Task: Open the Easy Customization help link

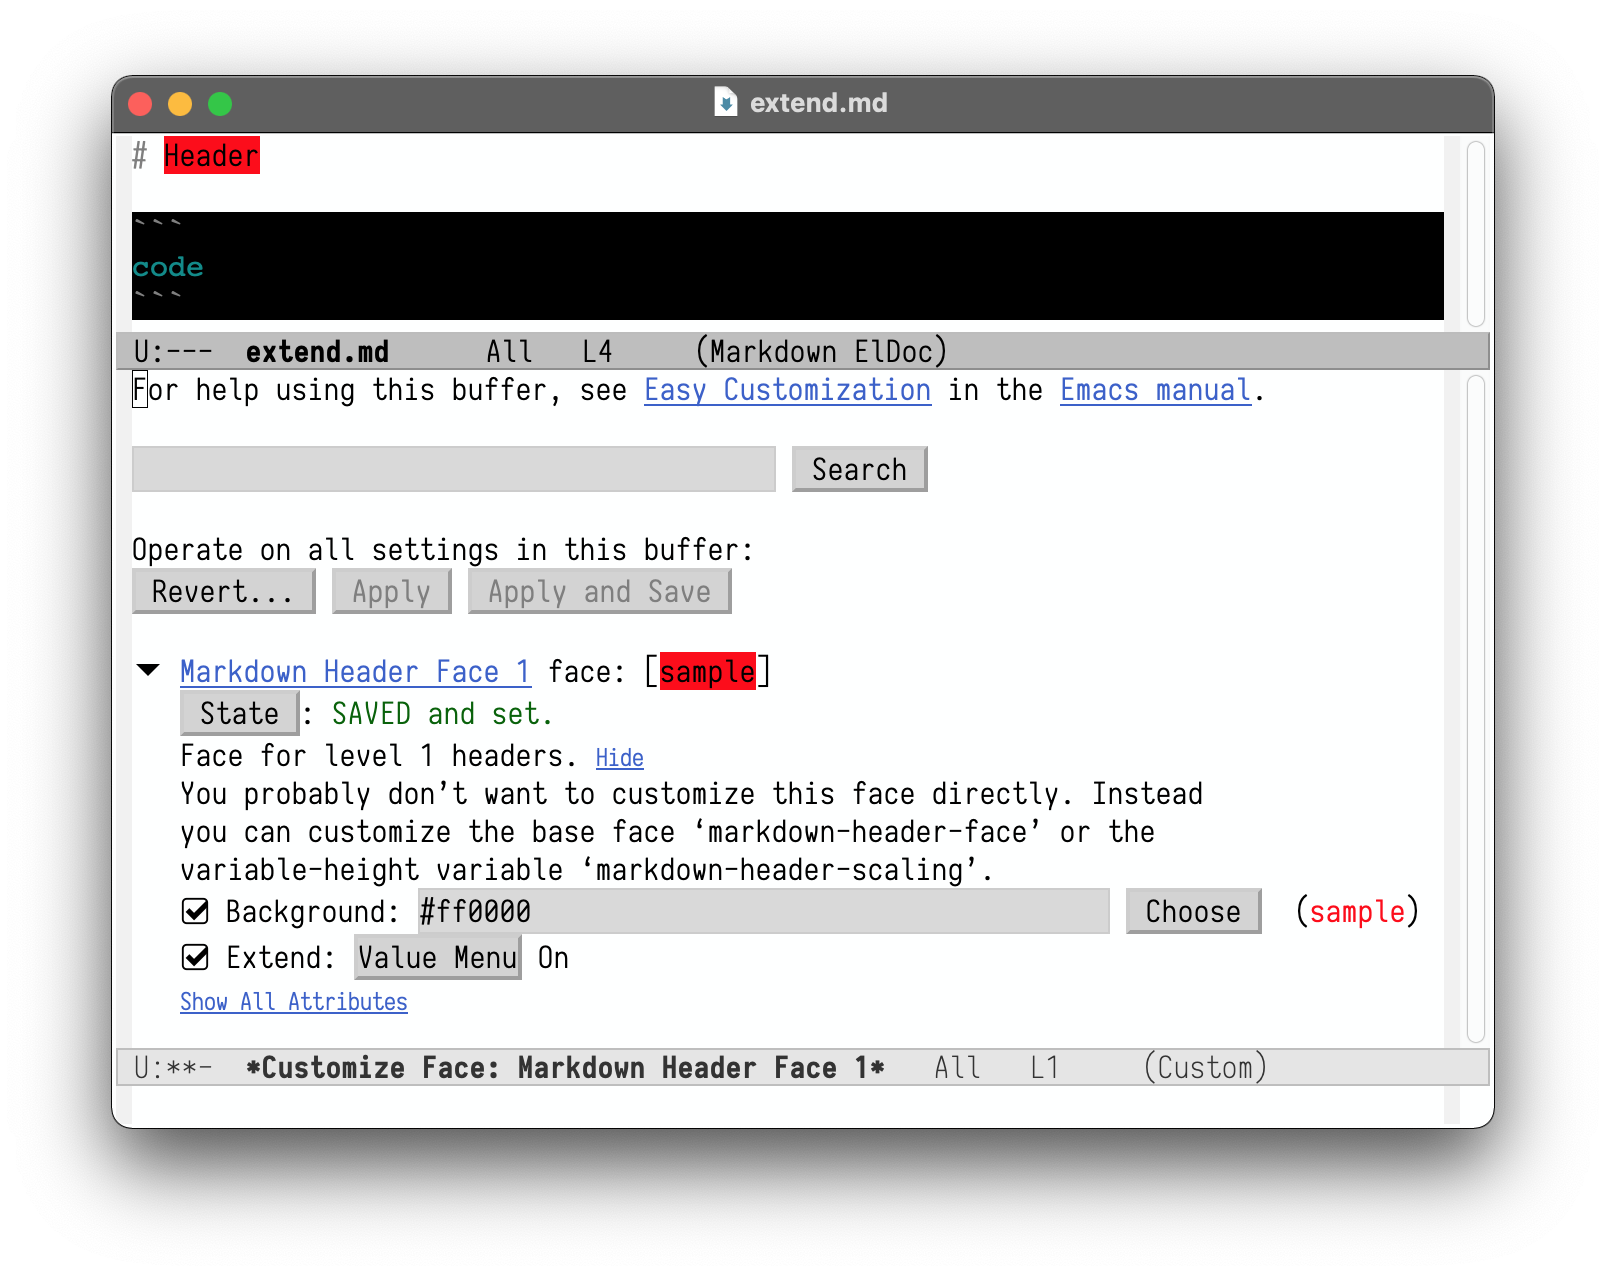Action: (787, 390)
